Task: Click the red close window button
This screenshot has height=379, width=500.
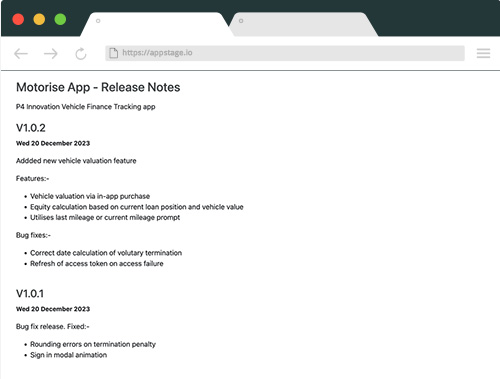Action: click(x=18, y=19)
